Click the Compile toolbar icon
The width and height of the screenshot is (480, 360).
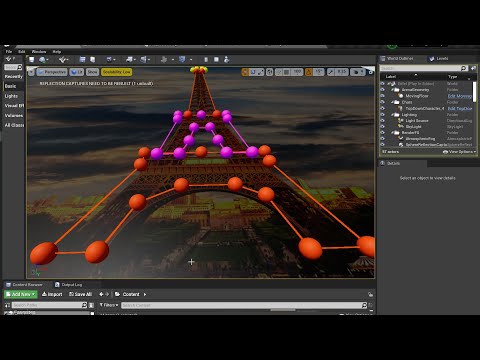pos(182,59)
